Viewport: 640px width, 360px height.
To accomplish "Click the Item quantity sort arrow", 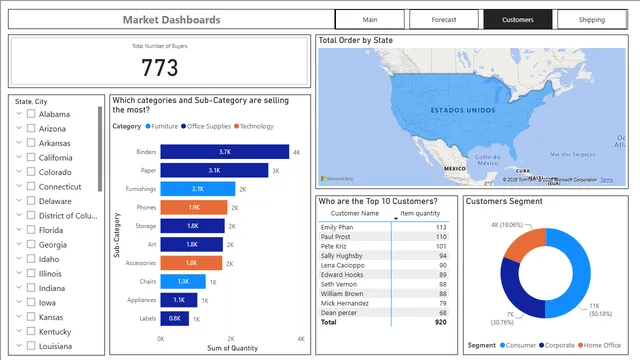I will point(396,219).
